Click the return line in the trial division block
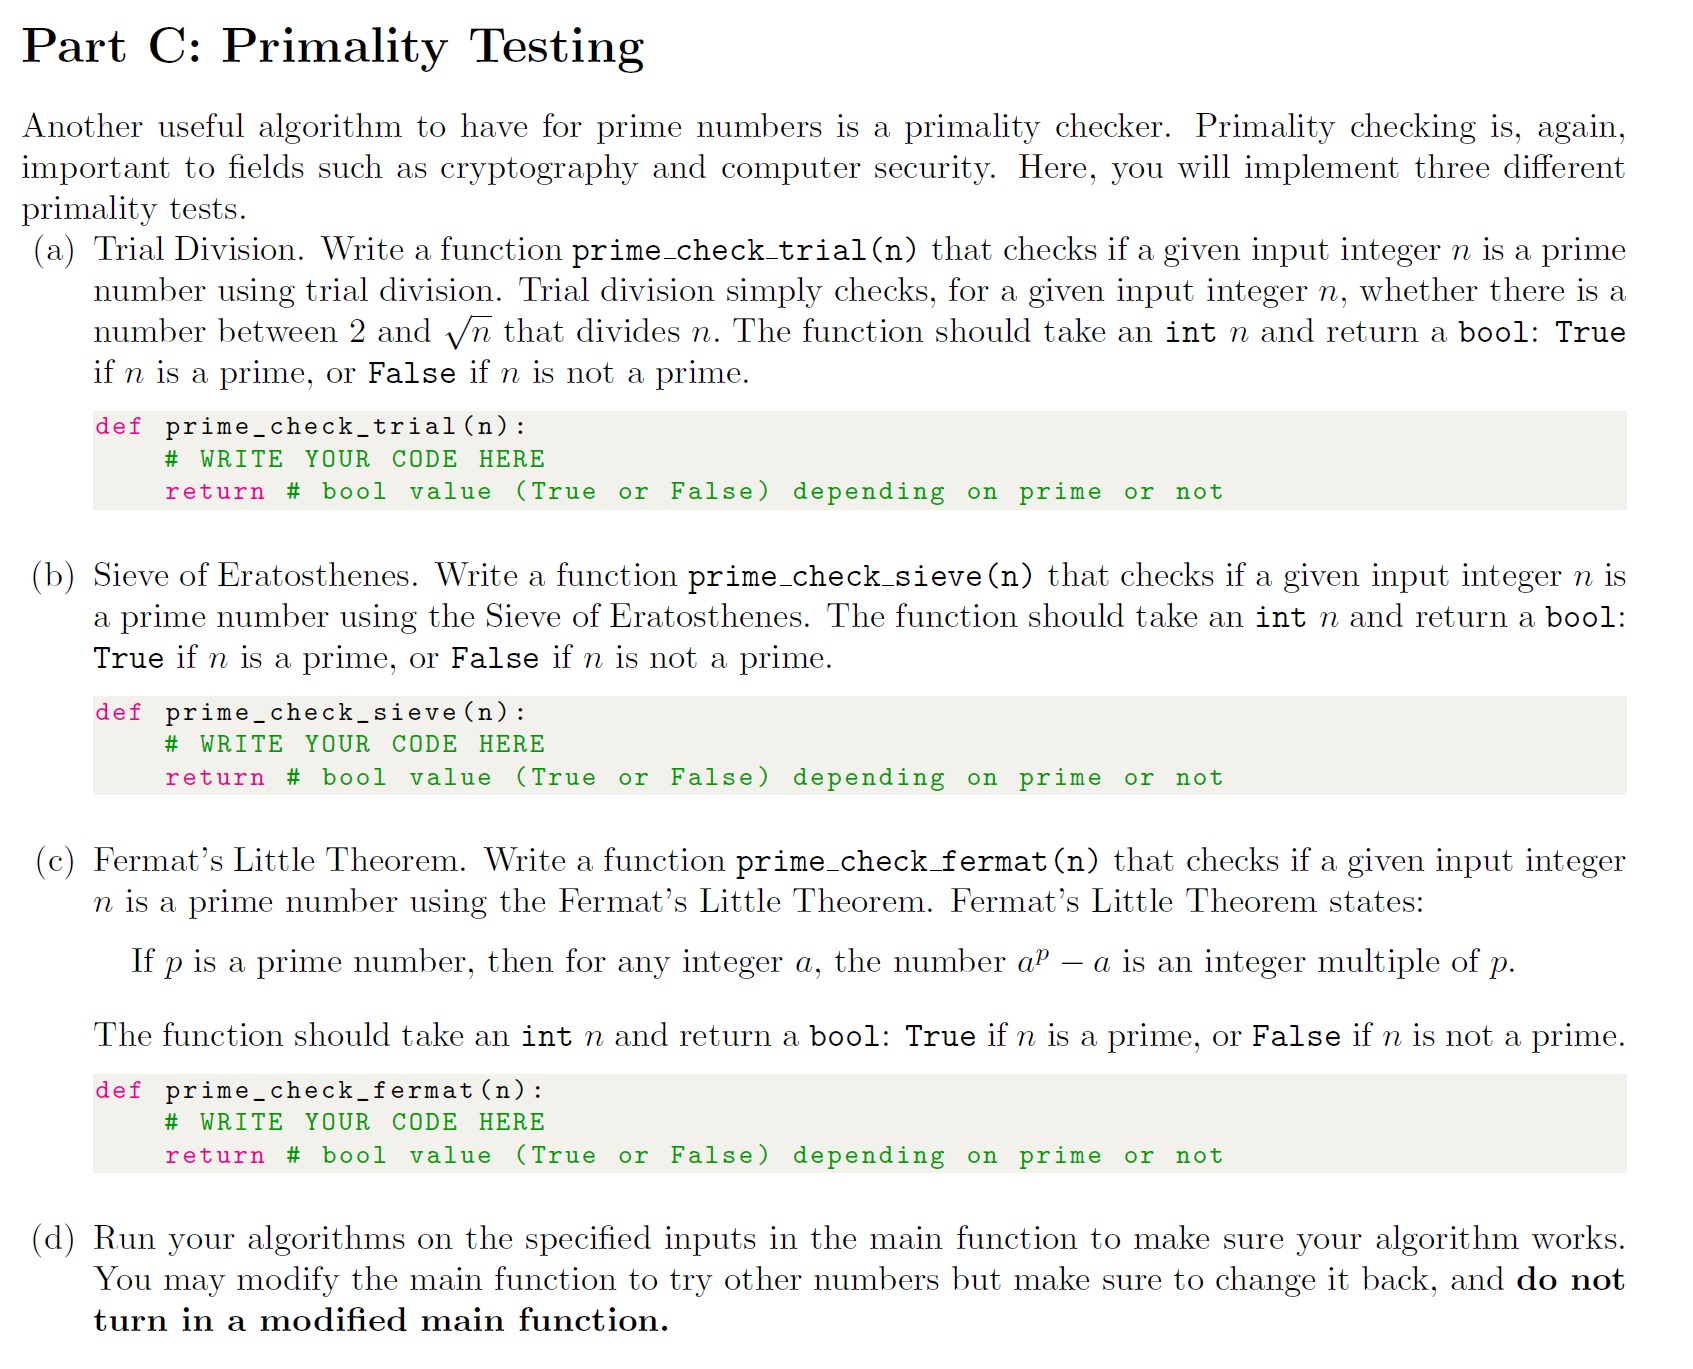This screenshot has width=1693, height=1369. point(693,492)
